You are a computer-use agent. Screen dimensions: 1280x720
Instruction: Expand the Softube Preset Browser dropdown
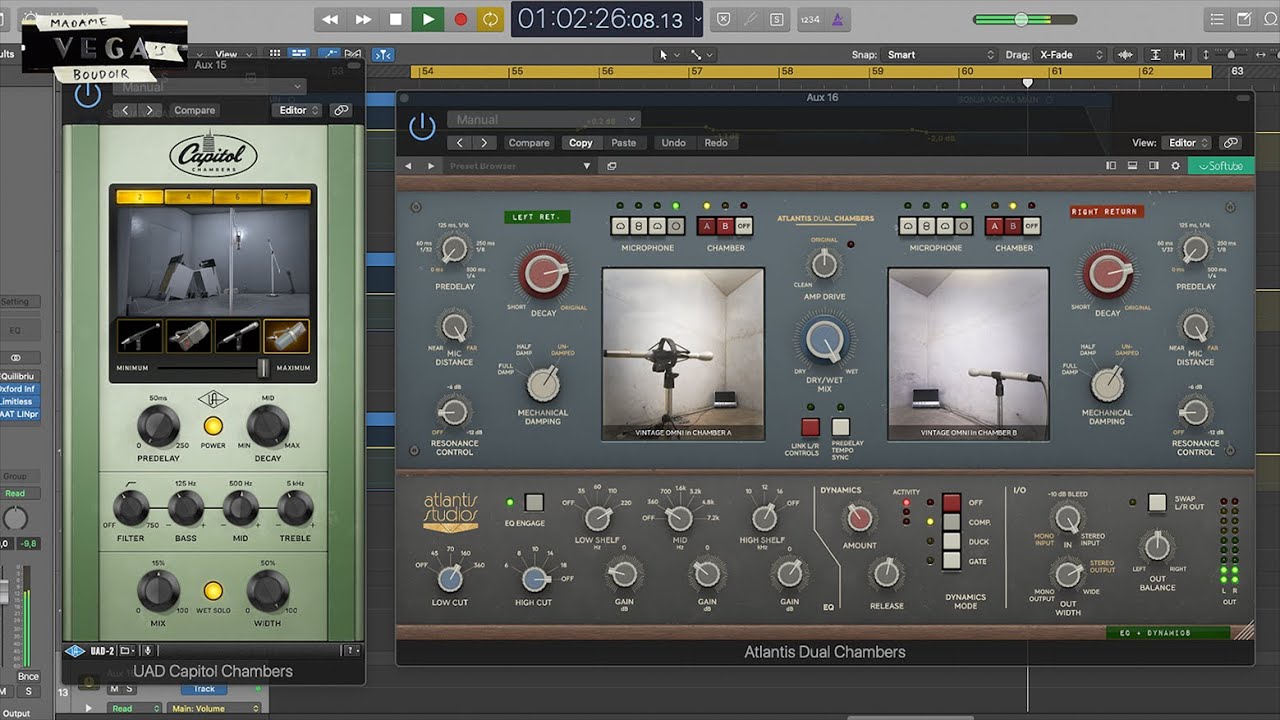pos(587,166)
